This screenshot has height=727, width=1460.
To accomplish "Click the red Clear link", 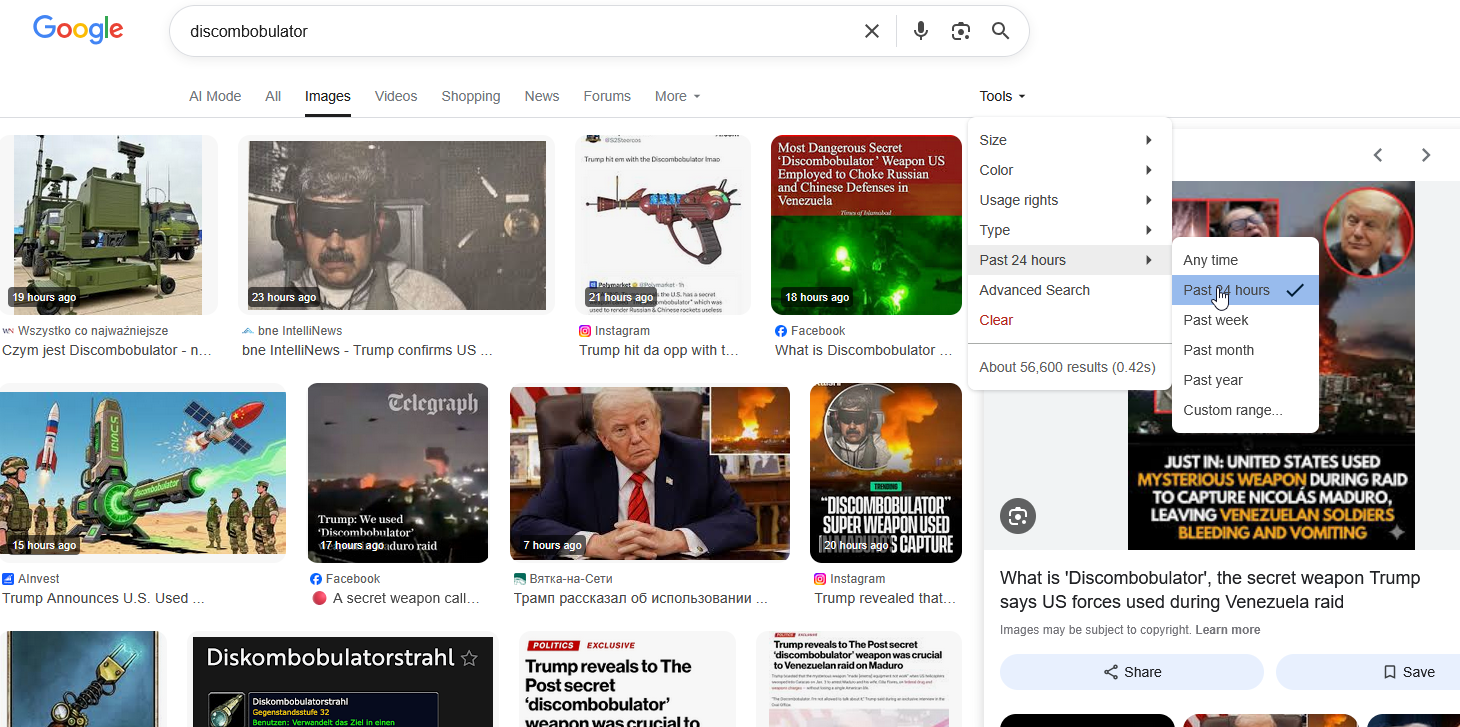I will (x=996, y=320).
